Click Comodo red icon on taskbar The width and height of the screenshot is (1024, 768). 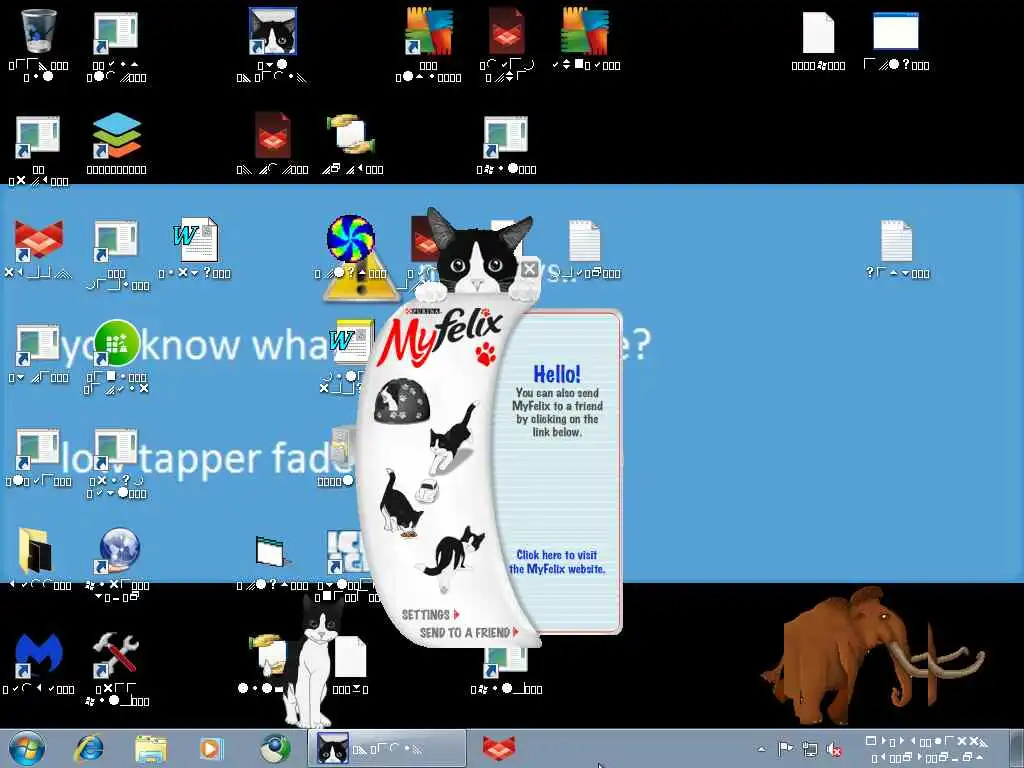499,748
